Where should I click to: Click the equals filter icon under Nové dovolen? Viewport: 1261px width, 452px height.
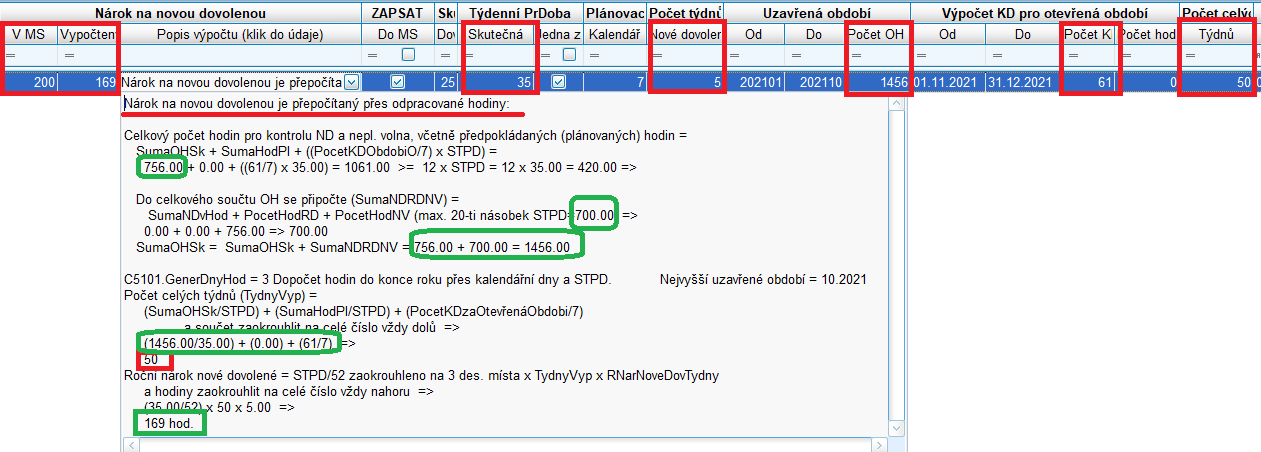point(656,56)
